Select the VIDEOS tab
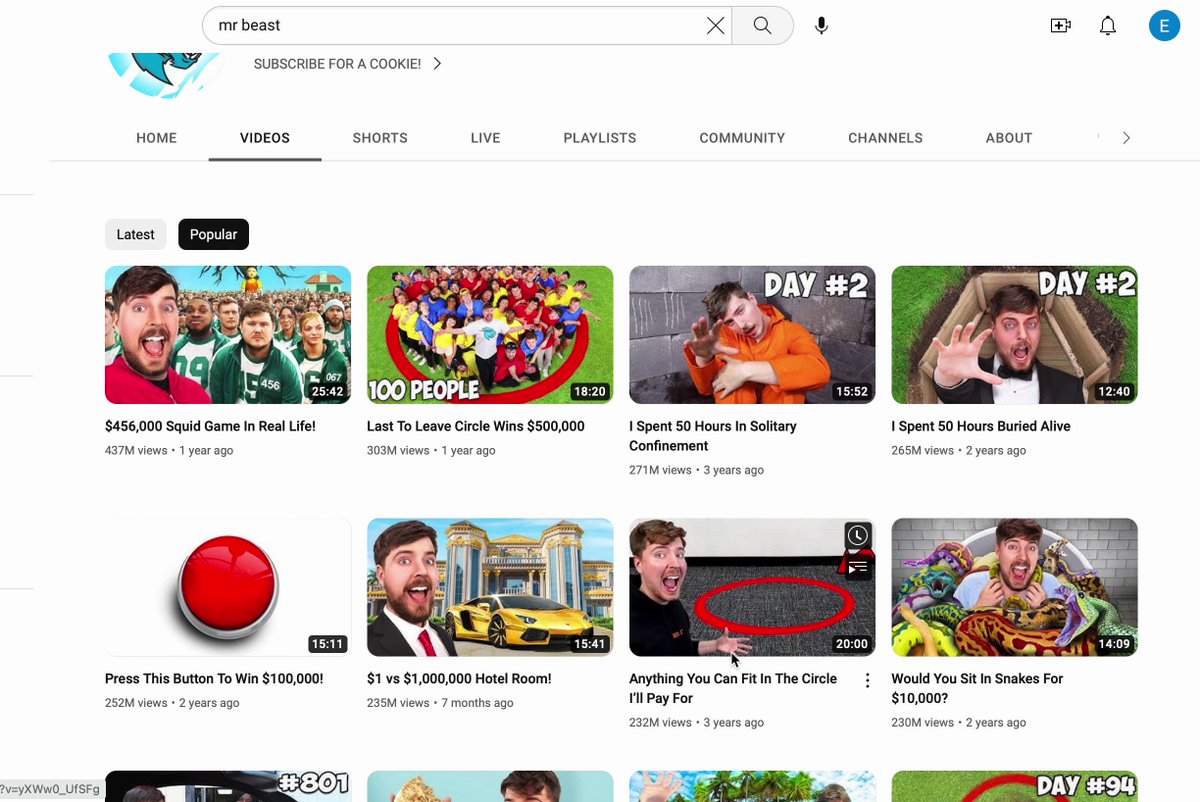 pos(265,138)
